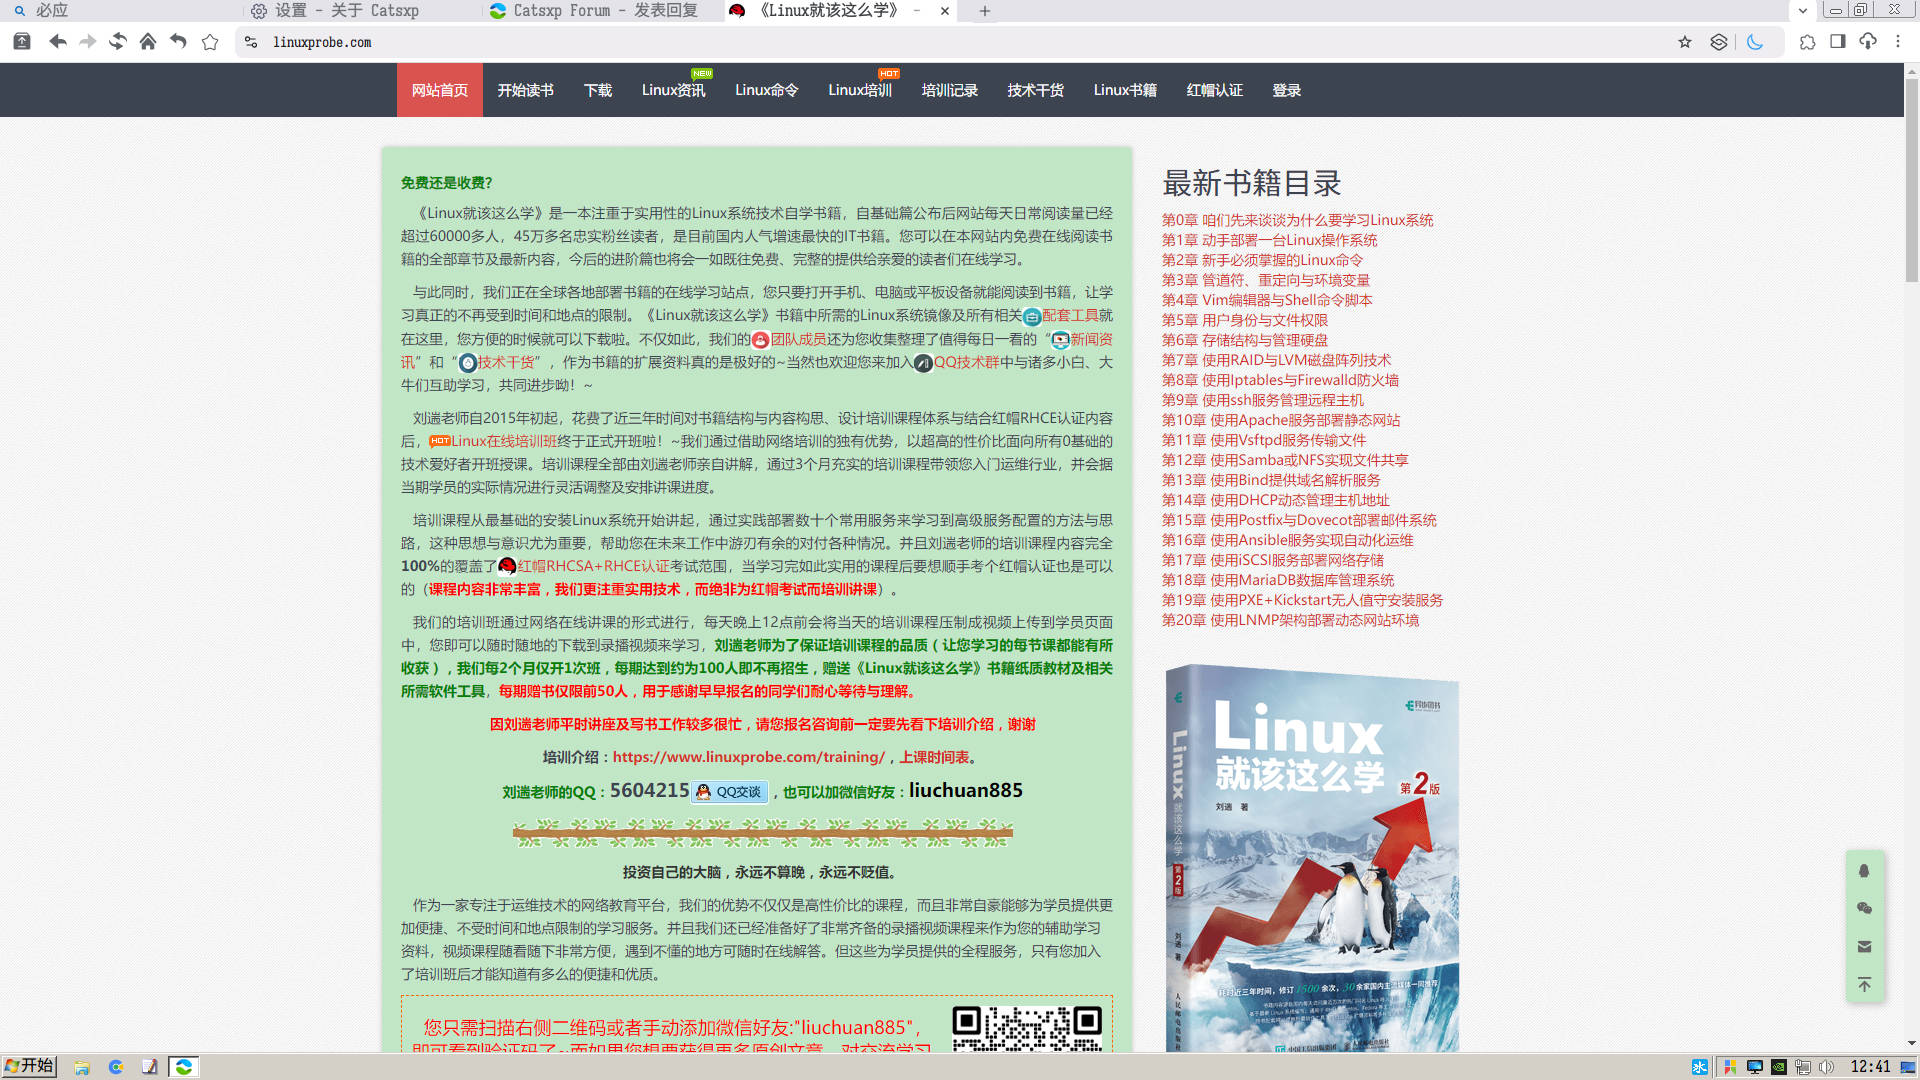The width and height of the screenshot is (1920, 1080).
Task: Go to the browser home page icon
Action: tap(148, 42)
